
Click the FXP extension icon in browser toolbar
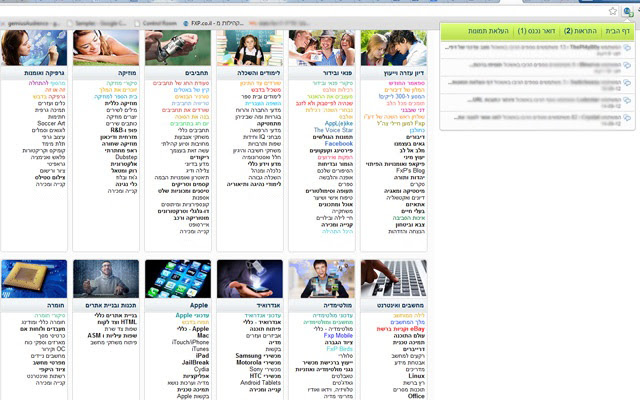628,12
